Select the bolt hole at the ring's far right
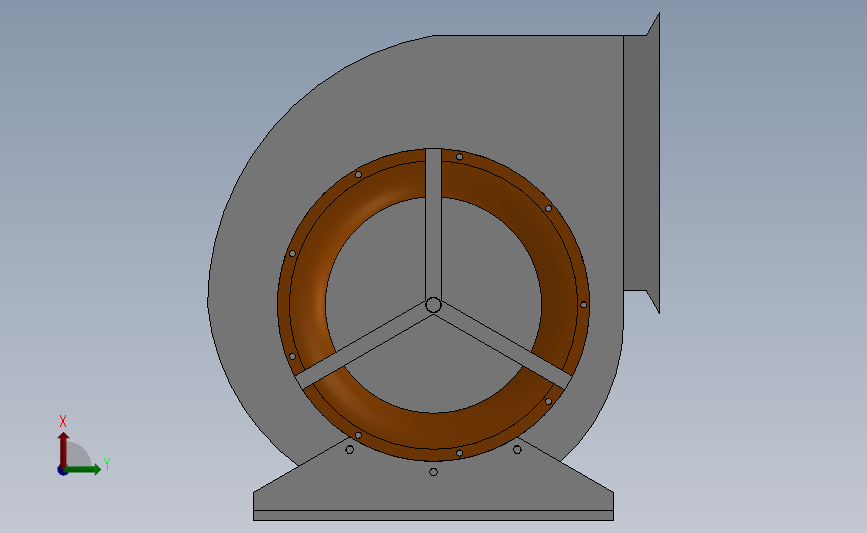 [583, 305]
